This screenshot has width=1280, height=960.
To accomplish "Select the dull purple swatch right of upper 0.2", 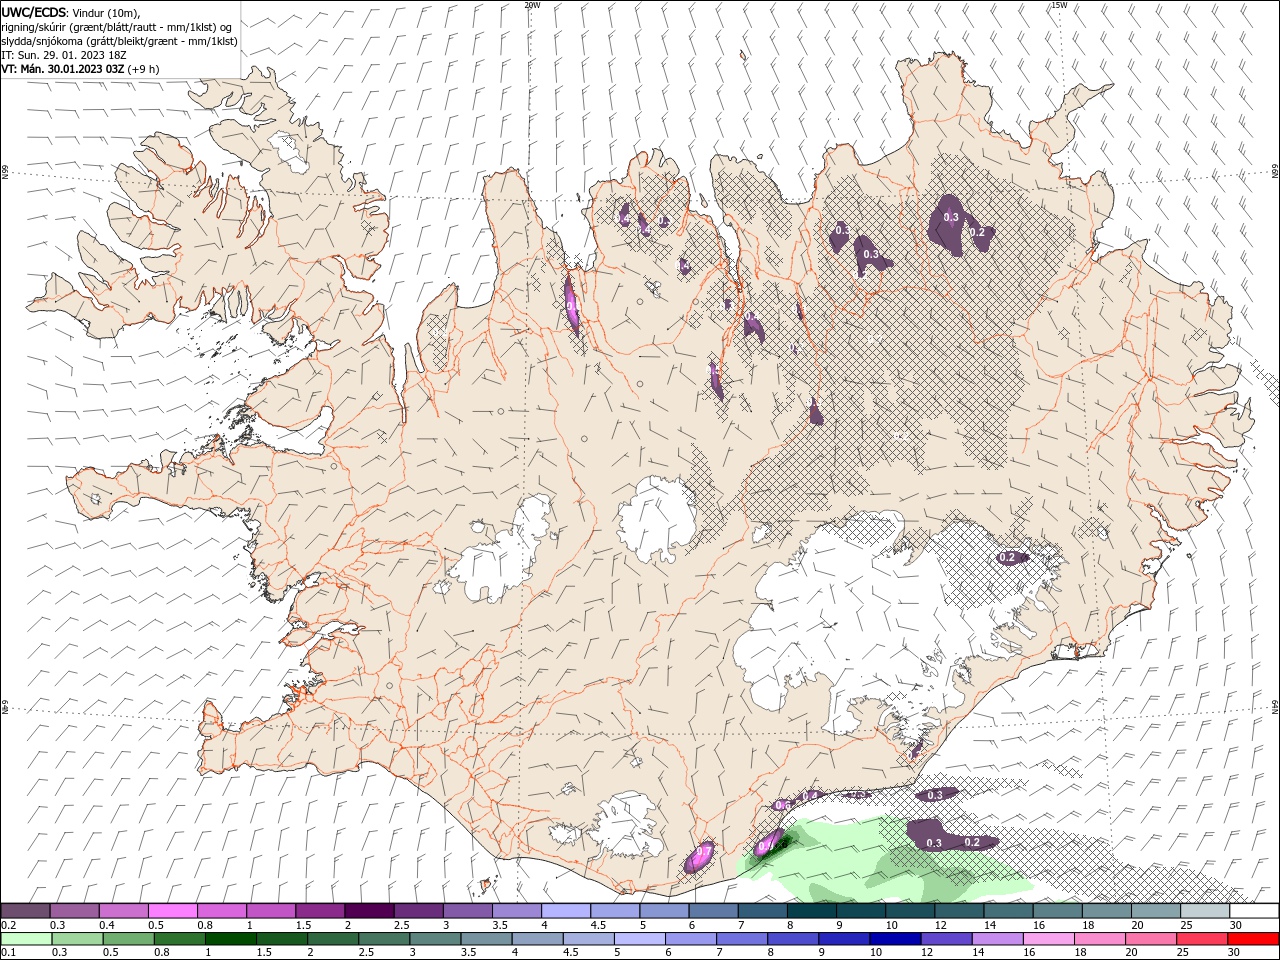I will coord(25,911).
